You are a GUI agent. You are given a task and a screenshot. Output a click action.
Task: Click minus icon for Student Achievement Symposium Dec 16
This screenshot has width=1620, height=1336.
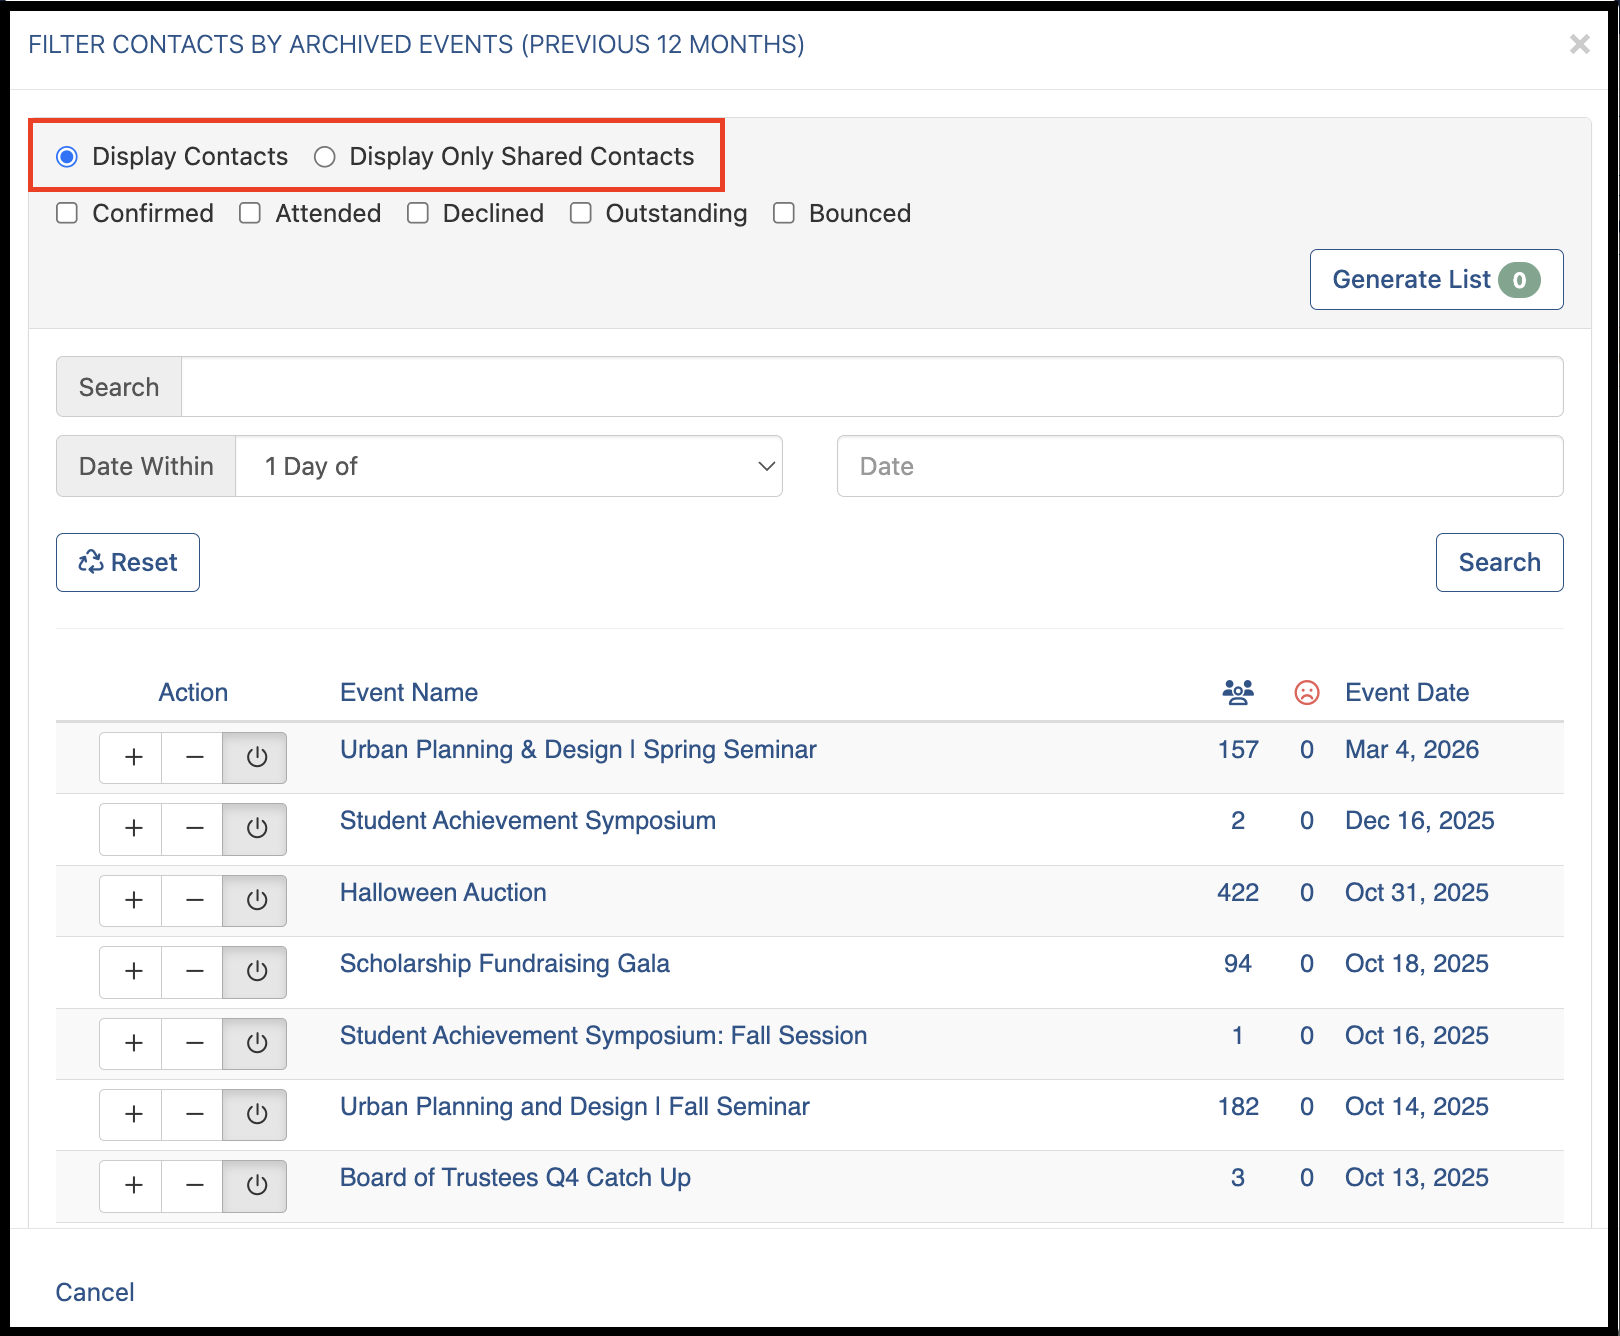point(193,829)
